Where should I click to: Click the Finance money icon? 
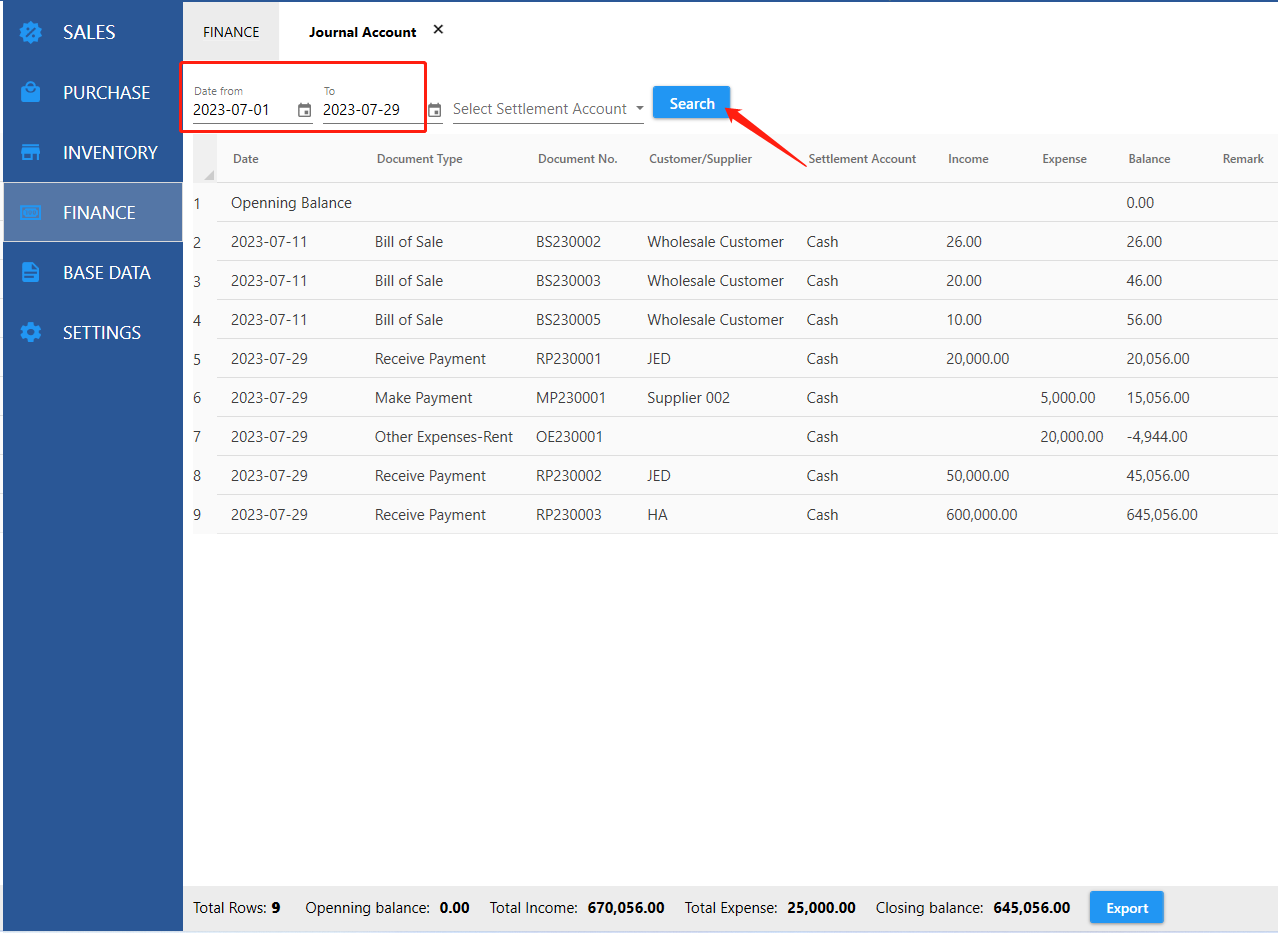click(x=31, y=212)
